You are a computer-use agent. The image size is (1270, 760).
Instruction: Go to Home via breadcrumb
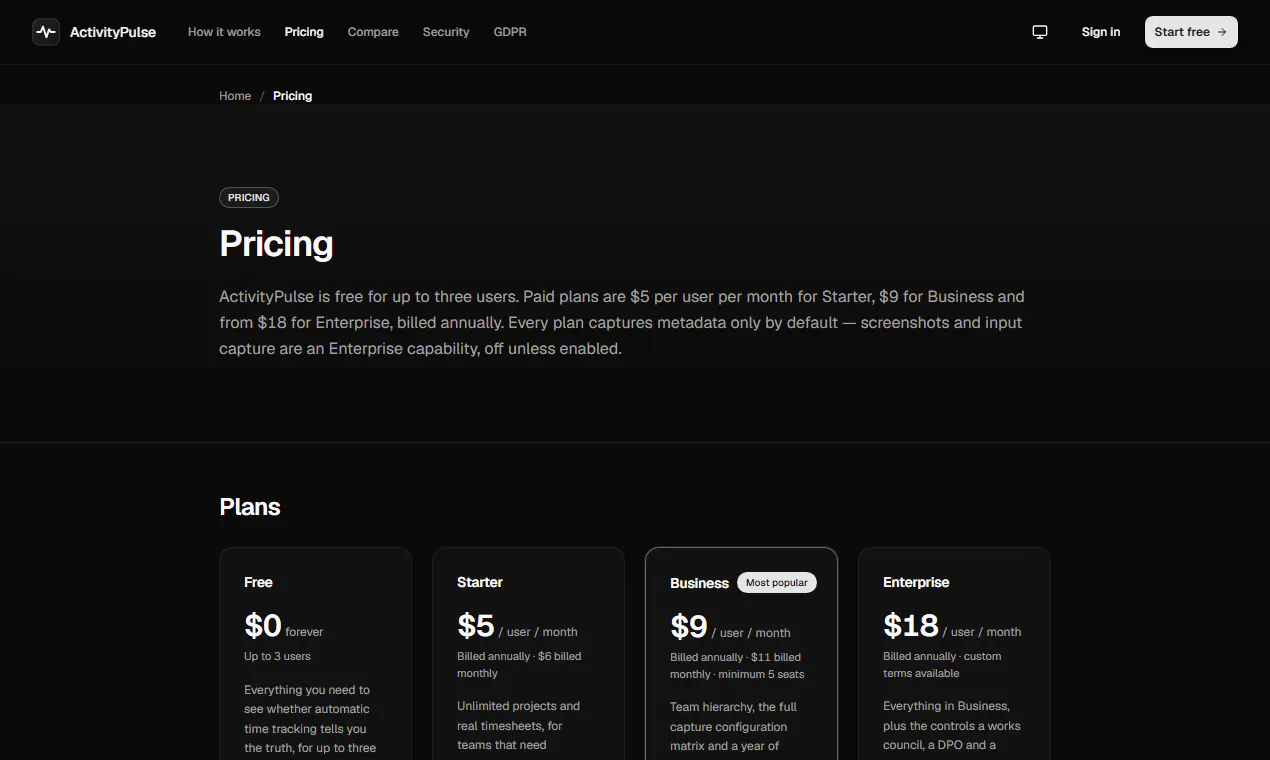click(235, 96)
